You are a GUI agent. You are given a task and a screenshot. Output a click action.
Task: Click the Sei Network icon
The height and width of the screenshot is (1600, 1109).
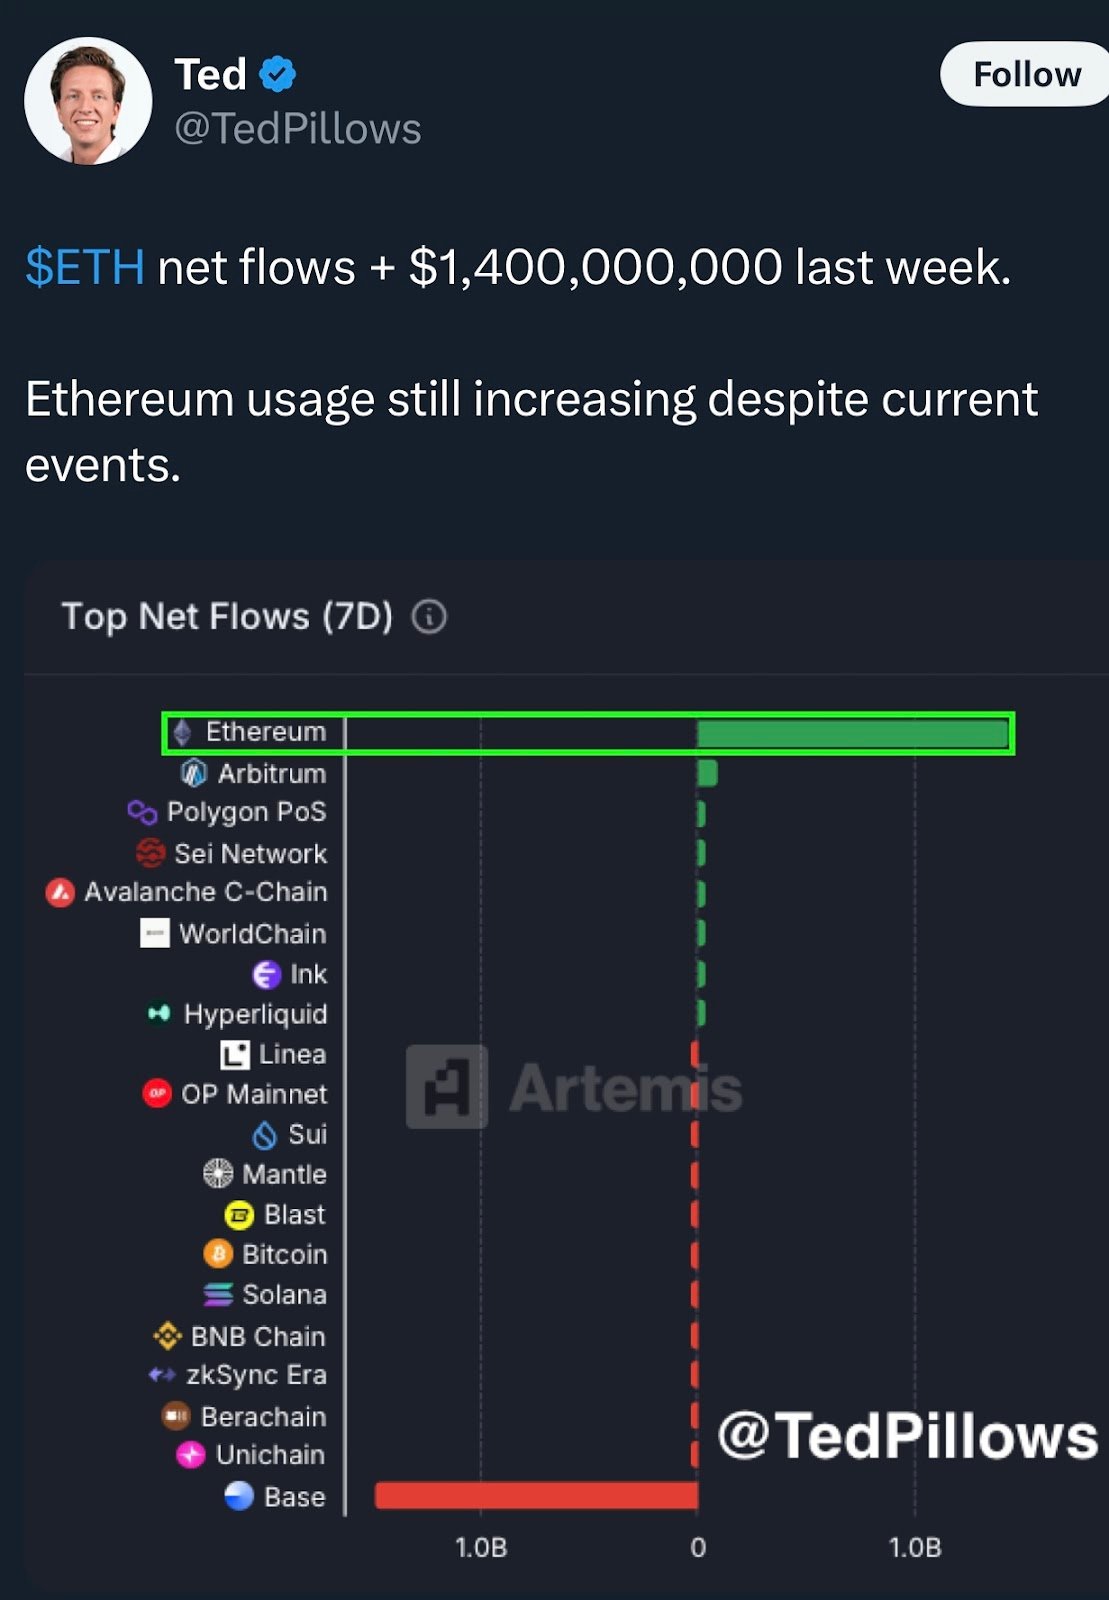click(x=149, y=853)
